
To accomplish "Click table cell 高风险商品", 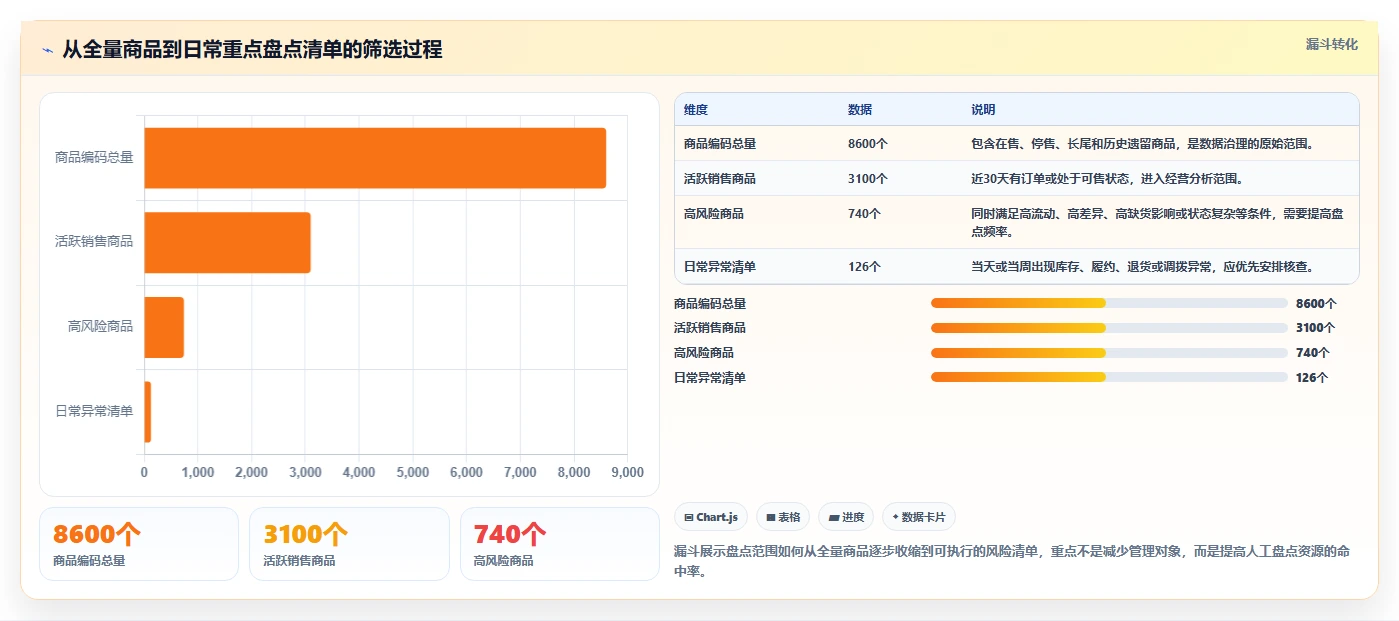I will (714, 214).
